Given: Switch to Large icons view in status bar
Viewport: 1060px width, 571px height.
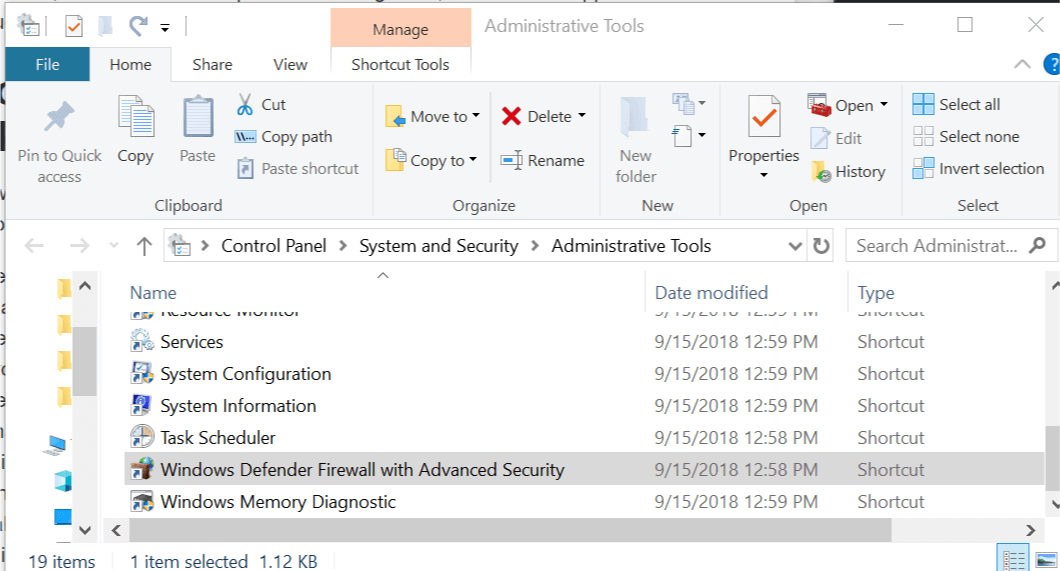Looking at the screenshot, I should [1046, 560].
